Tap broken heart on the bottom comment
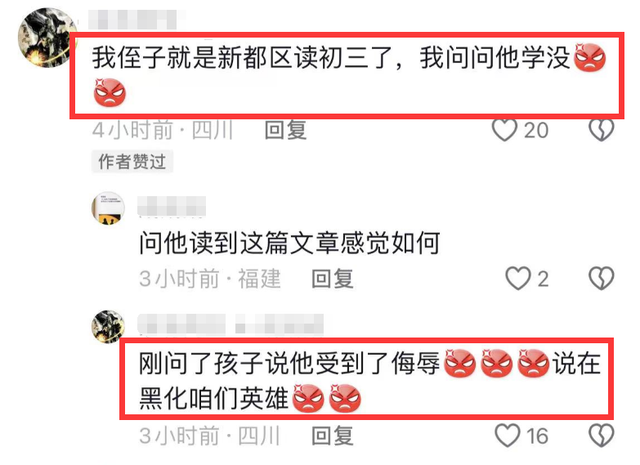Viewport: 640px width, 465px height. pyautogui.click(x=601, y=436)
